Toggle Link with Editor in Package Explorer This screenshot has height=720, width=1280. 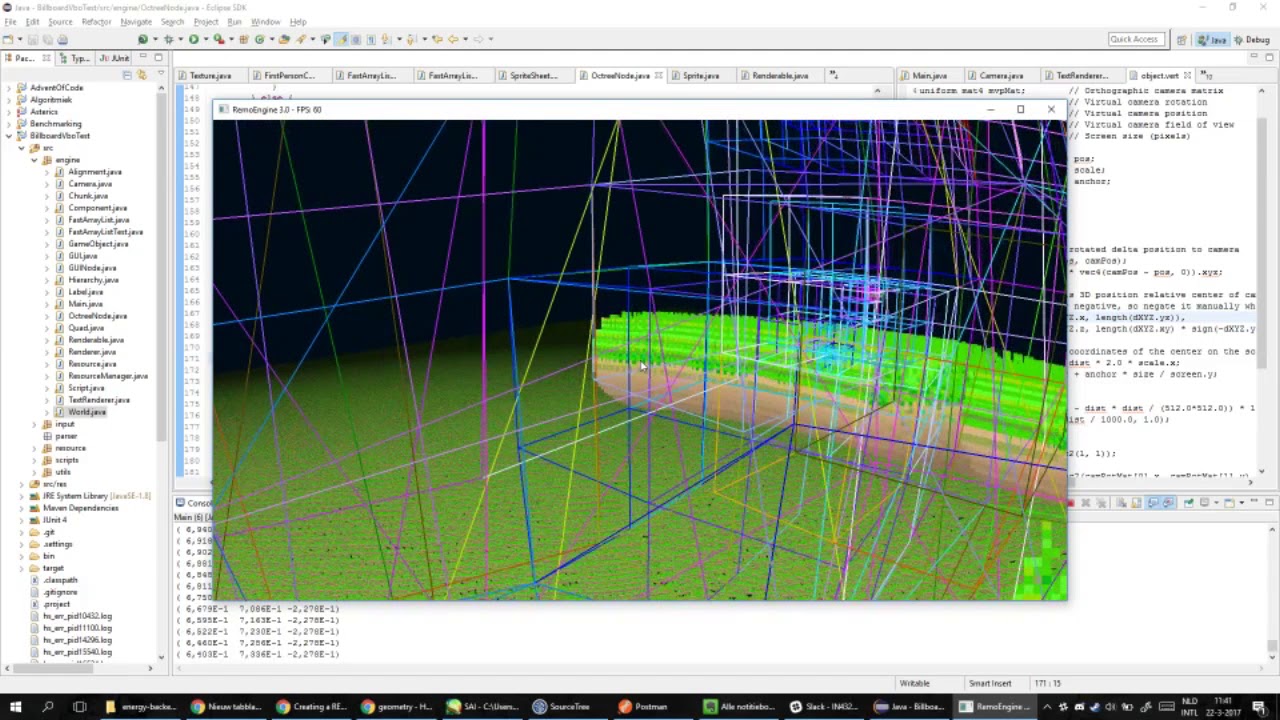[x=141, y=76]
